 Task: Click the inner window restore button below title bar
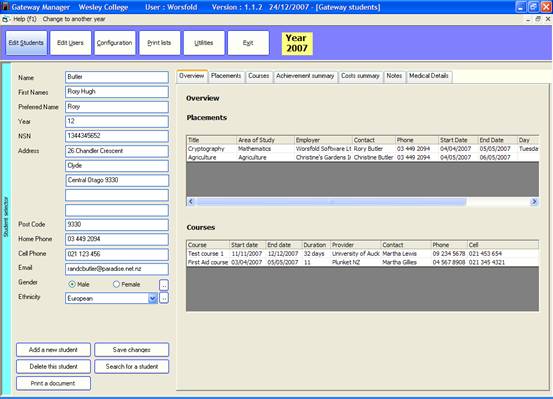(x=538, y=19)
